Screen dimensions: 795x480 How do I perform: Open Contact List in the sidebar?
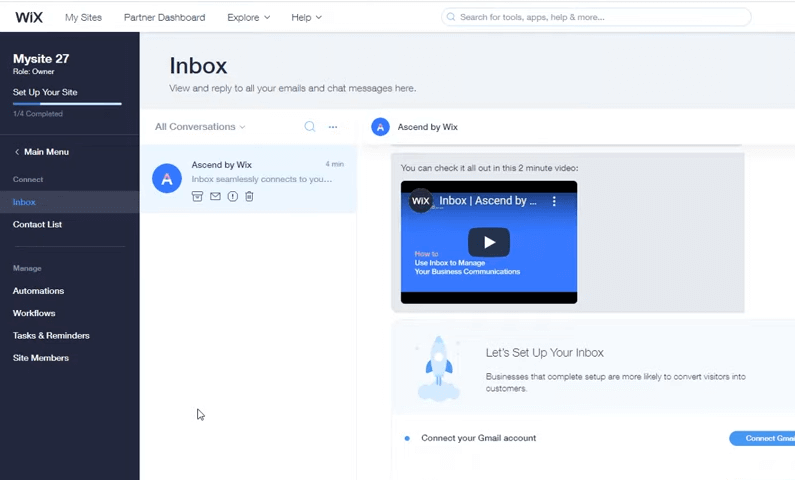(x=38, y=224)
